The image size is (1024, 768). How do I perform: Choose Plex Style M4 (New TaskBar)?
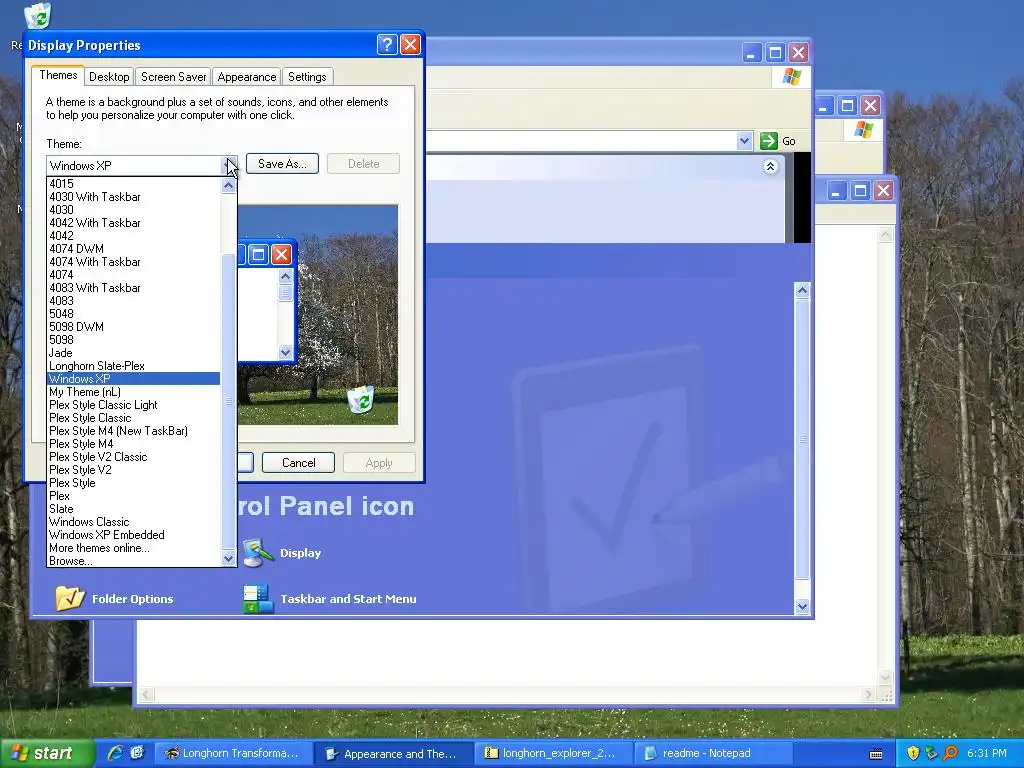(x=134, y=431)
